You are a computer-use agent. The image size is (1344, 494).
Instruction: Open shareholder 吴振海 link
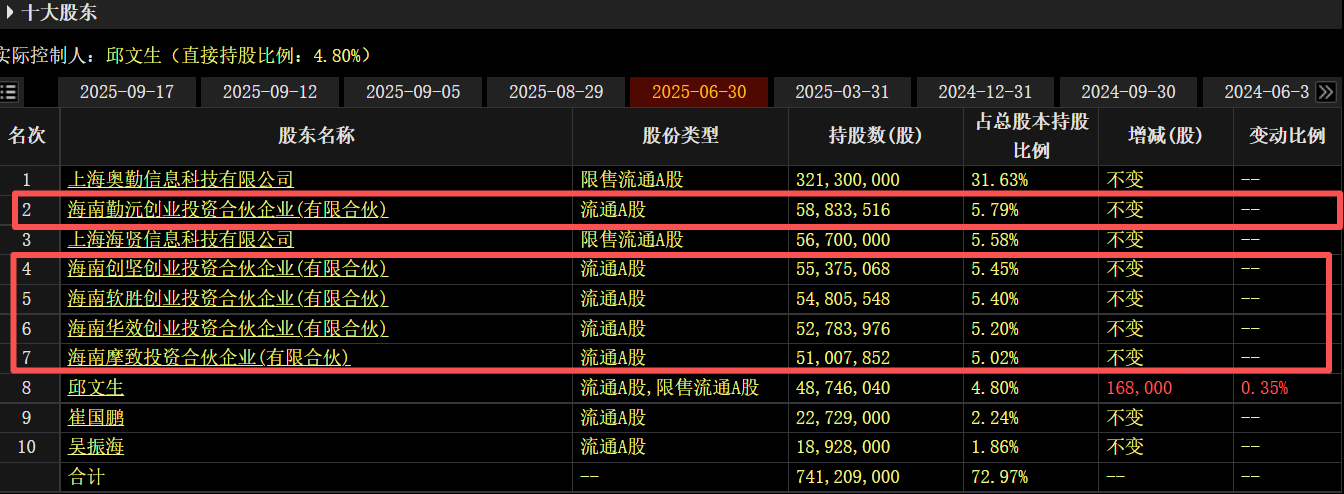point(95,447)
